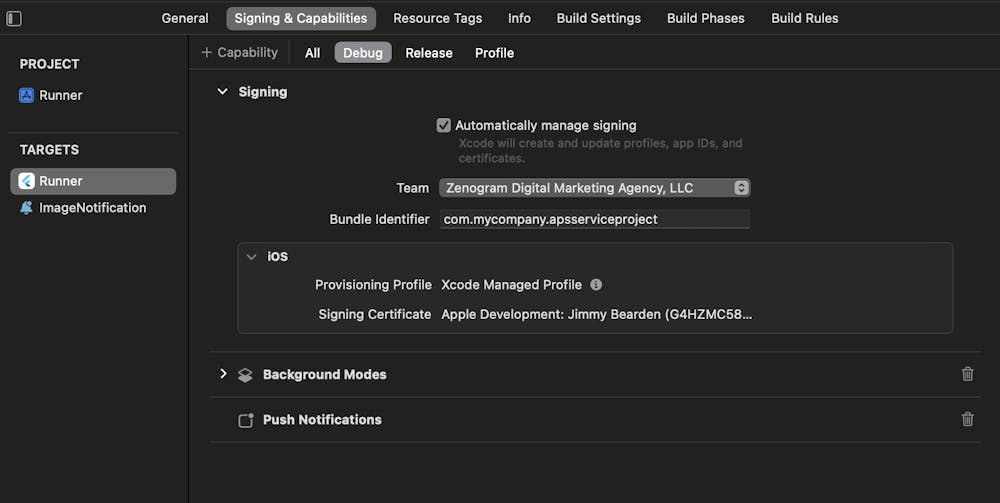Viewport: 1000px width, 503px height.
Task: Delete the Background Modes capability
Action: (967, 374)
